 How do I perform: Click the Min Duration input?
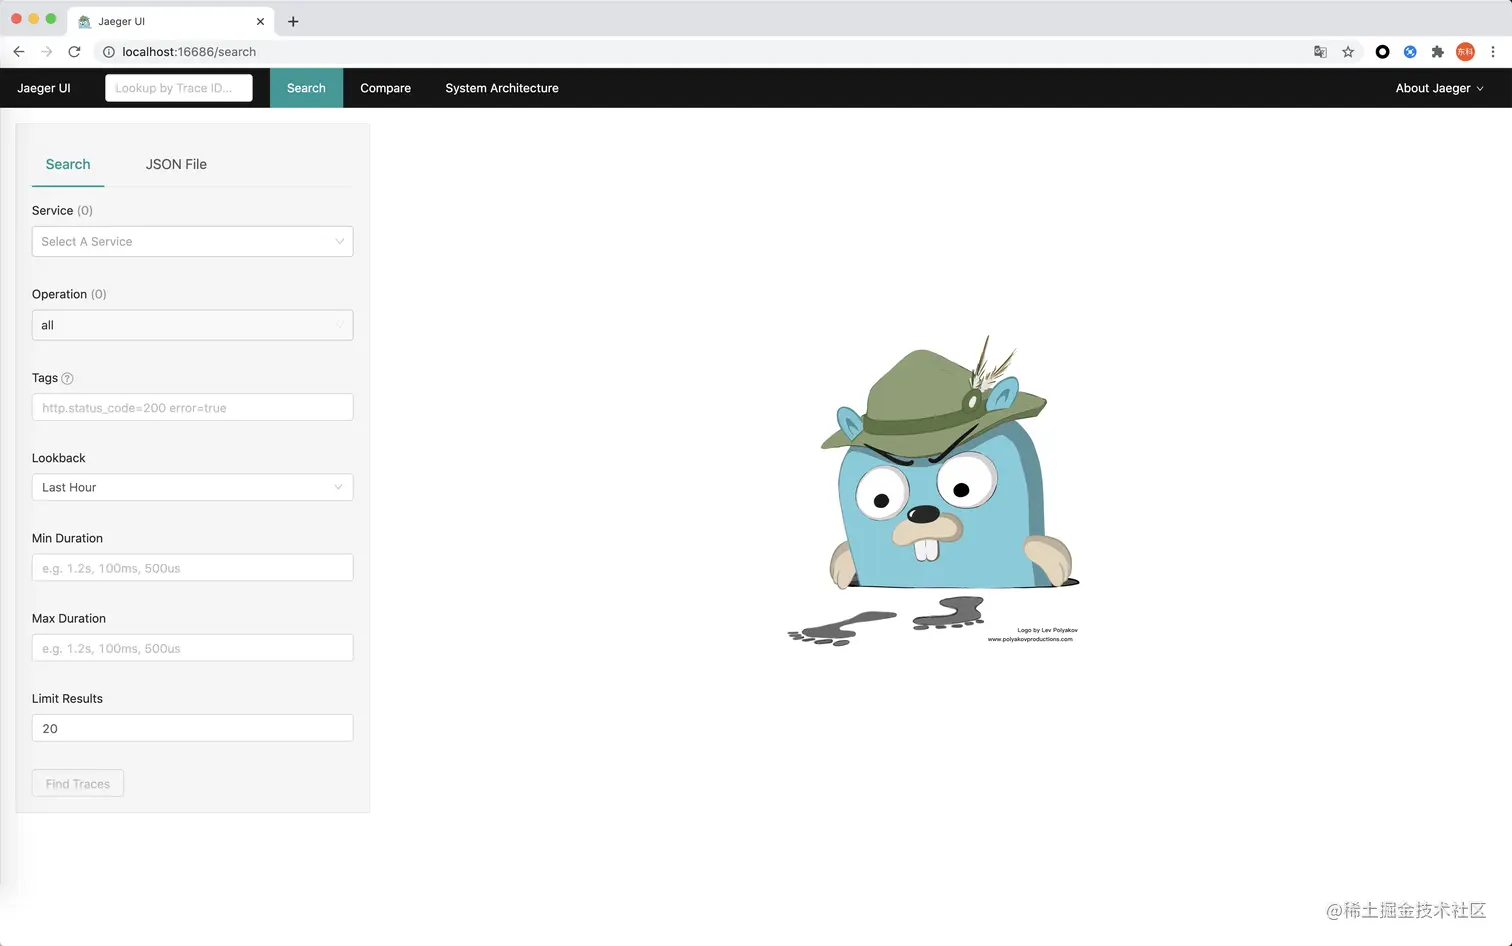pos(192,568)
